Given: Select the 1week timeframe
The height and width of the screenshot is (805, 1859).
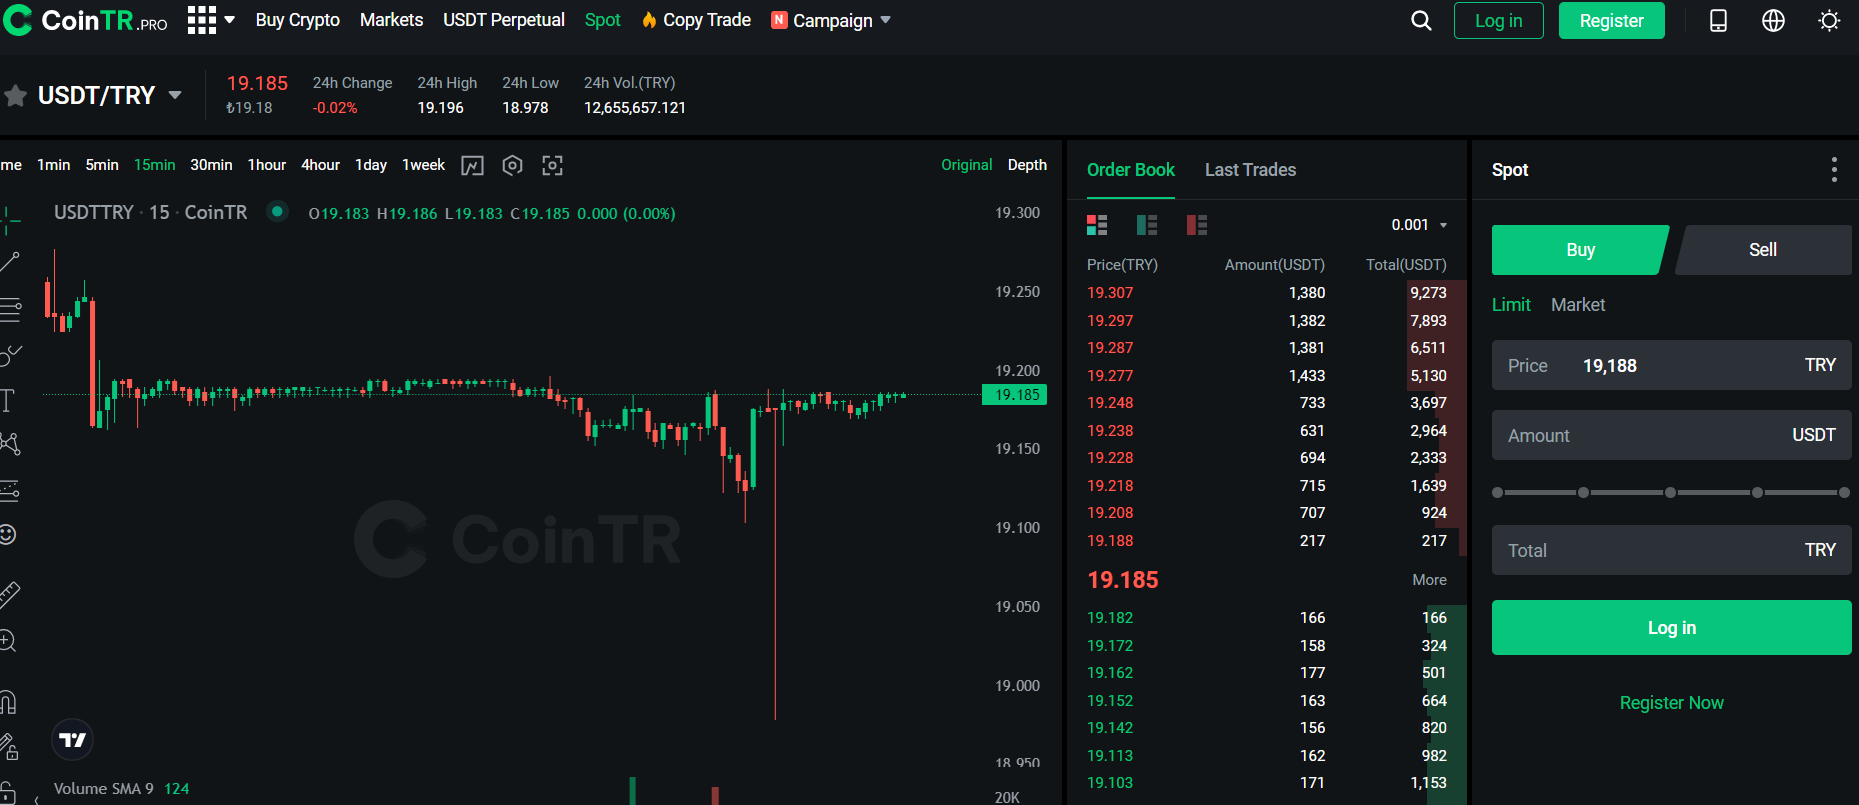Looking at the screenshot, I should (x=424, y=165).
